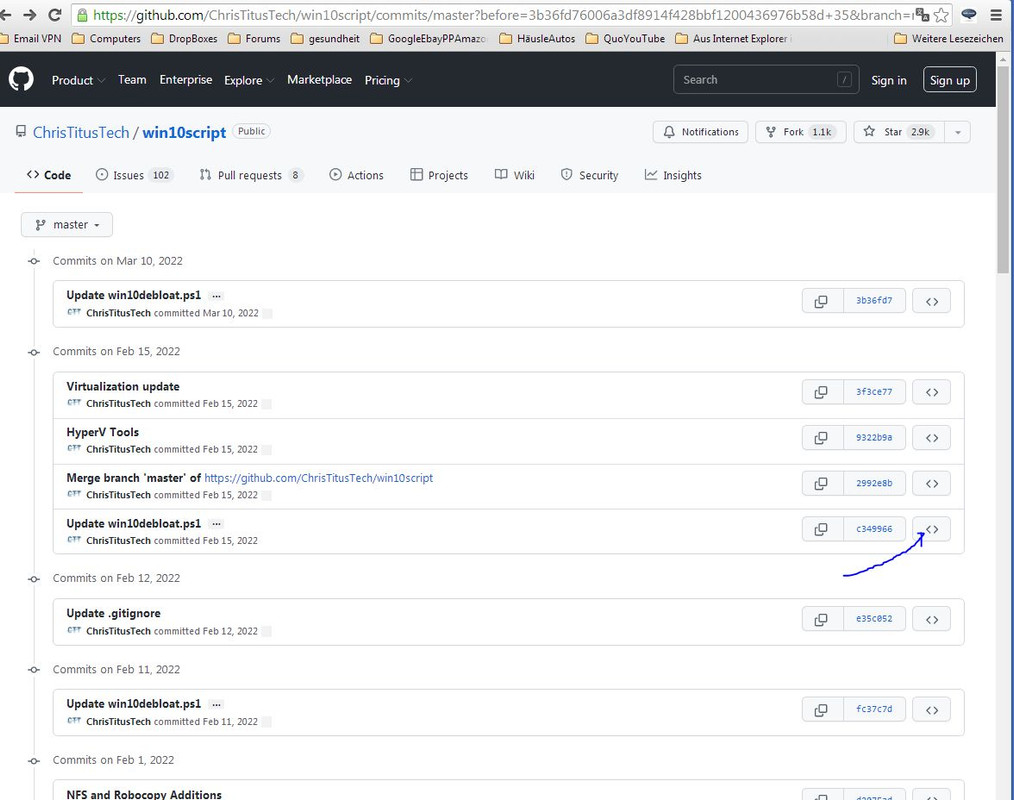
Task: Open the Projects tab
Action: pos(439,175)
